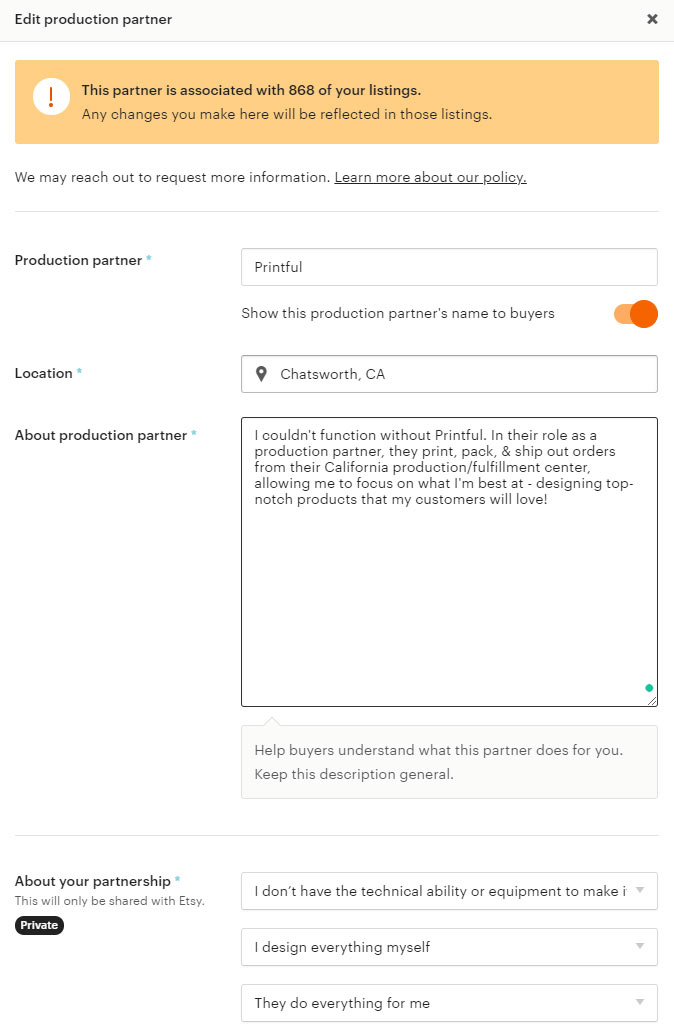674x1034 pixels.
Task: Open "Learn more about our policy" link
Action: point(429,177)
